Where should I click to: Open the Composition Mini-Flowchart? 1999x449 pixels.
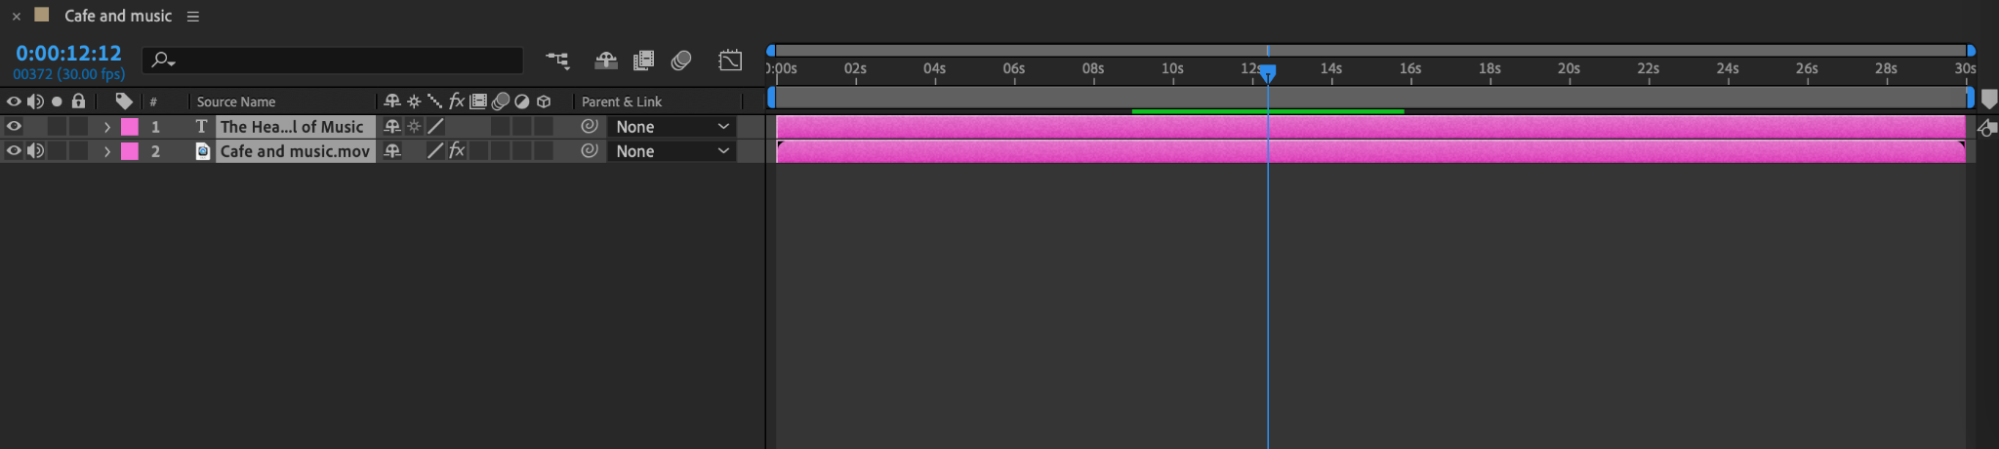(557, 61)
